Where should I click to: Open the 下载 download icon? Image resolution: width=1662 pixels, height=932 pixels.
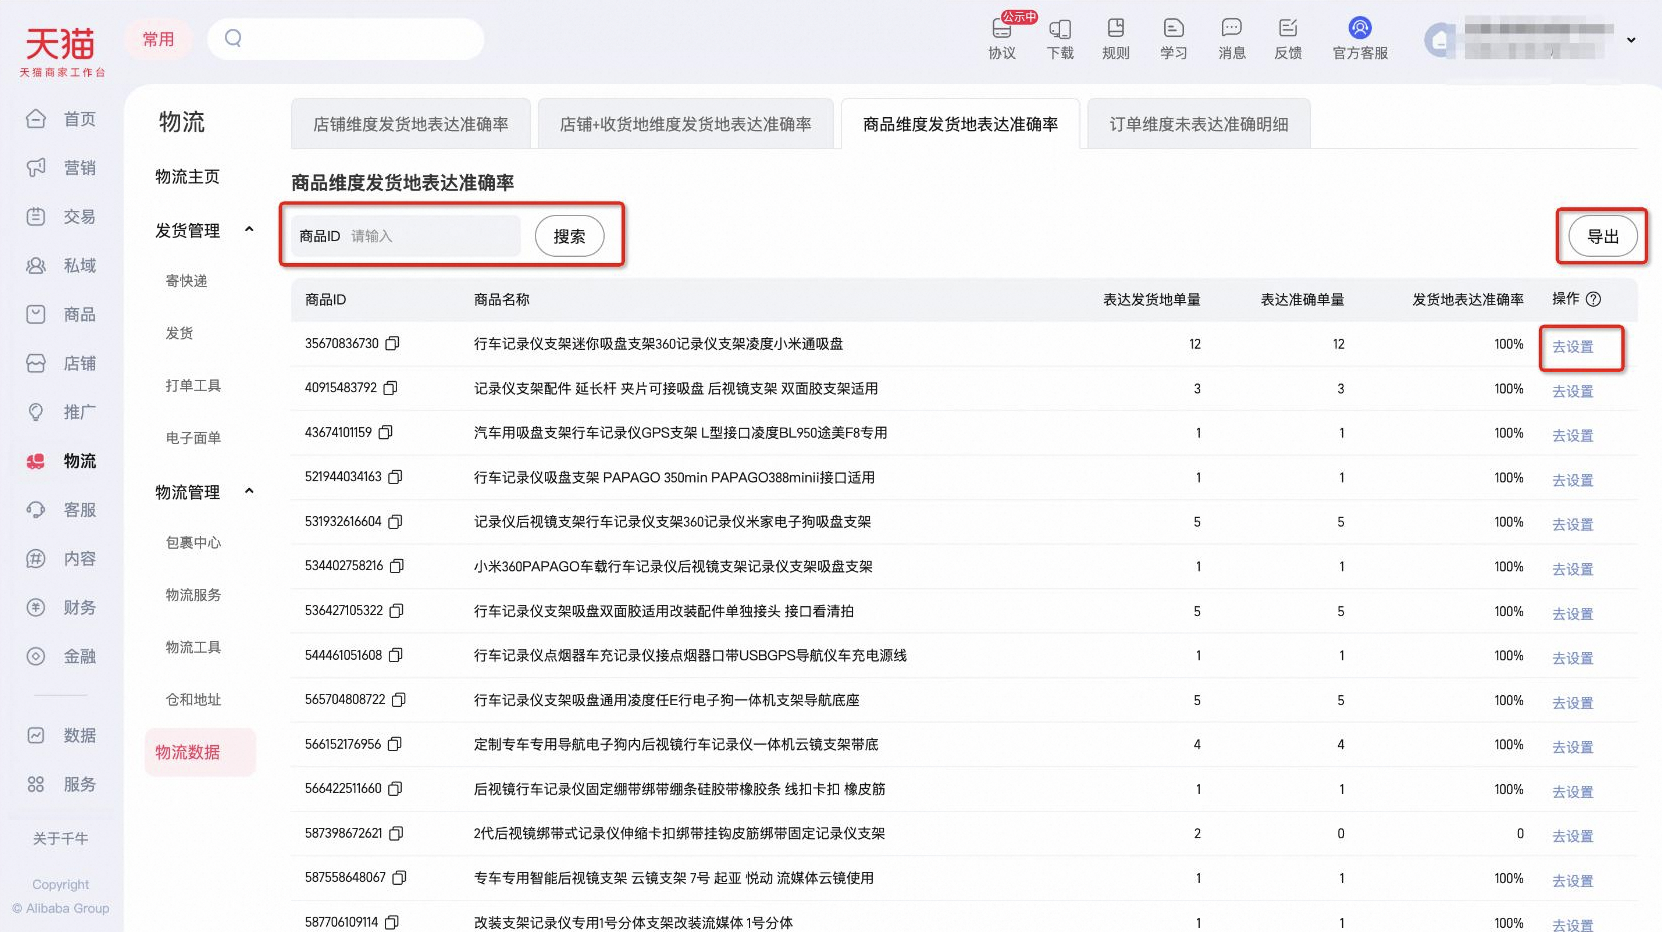[1060, 39]
